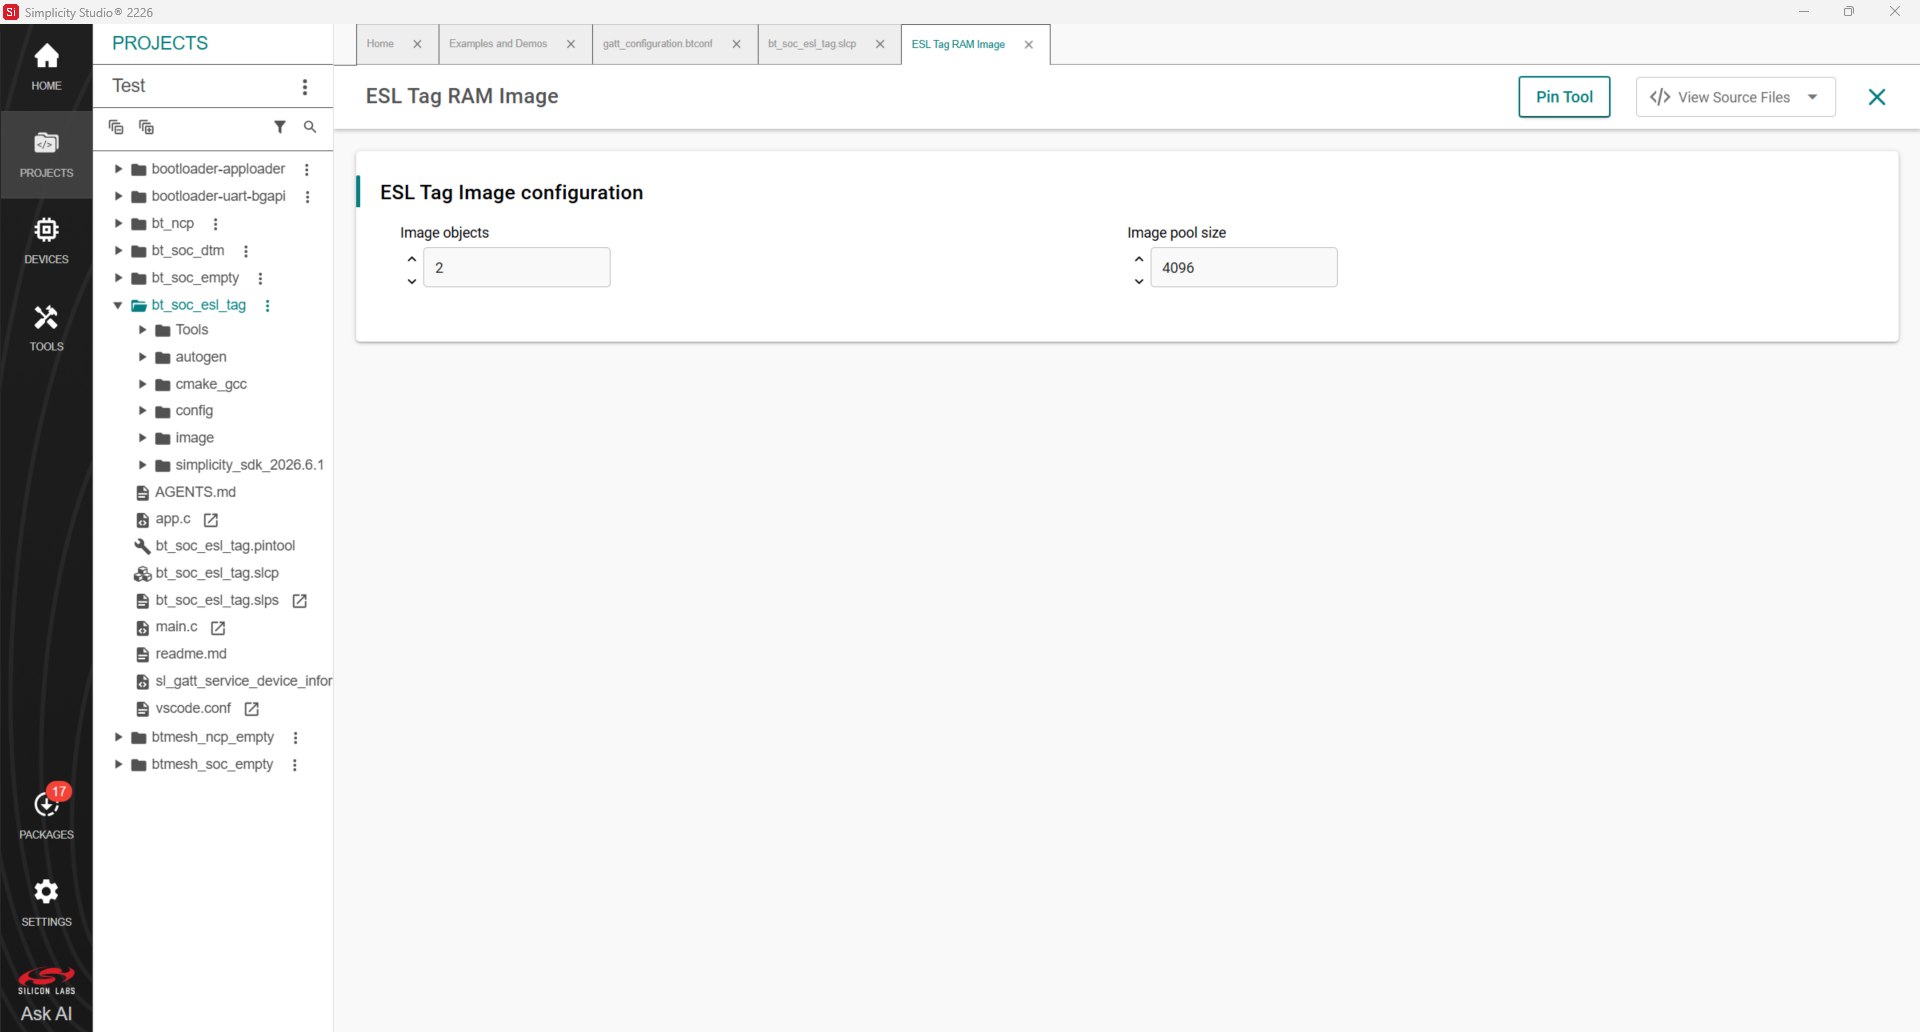Decrement the Image pool size value
The width and height of the screenshot is (1920, 1032).
(x=1138, y=282)
